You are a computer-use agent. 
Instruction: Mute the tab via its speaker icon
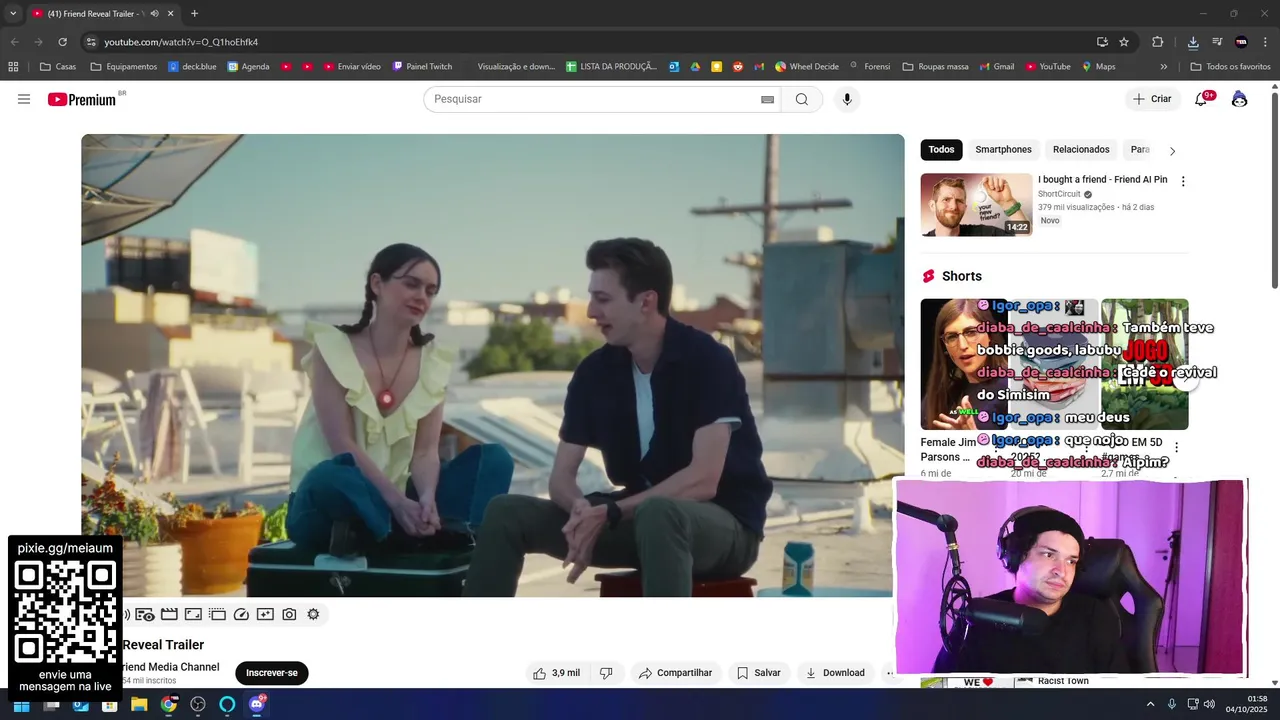(154, 13)
